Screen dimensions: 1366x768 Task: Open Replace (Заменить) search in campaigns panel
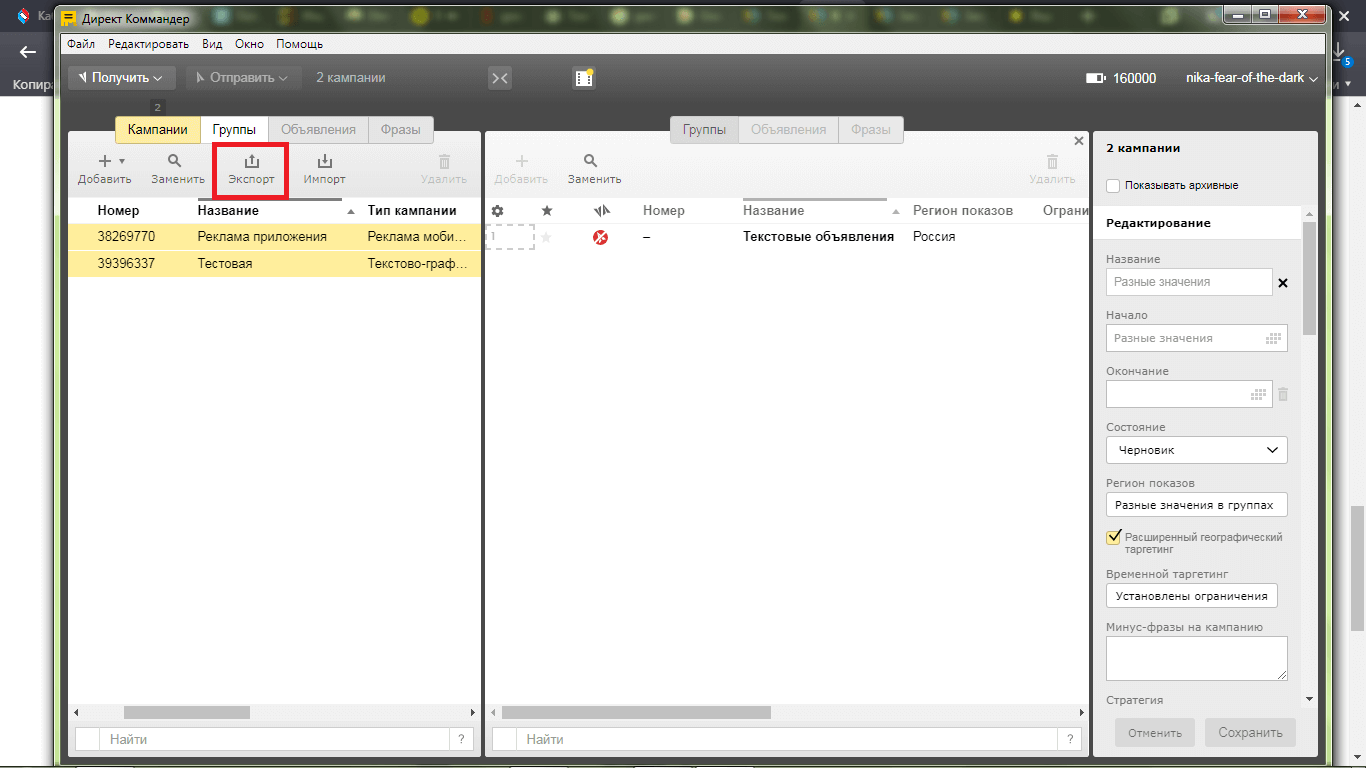177,161
